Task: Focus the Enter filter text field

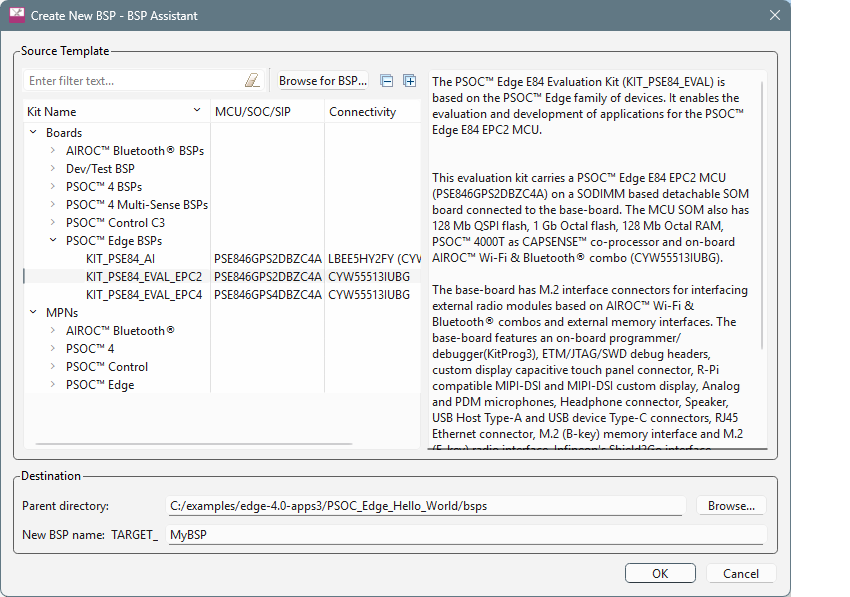Action: point(136,81)
